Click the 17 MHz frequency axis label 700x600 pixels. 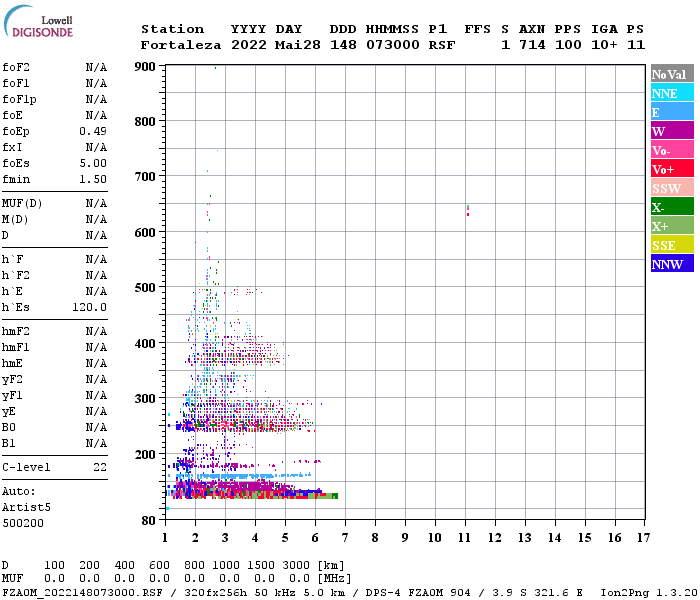coord(644,538)
